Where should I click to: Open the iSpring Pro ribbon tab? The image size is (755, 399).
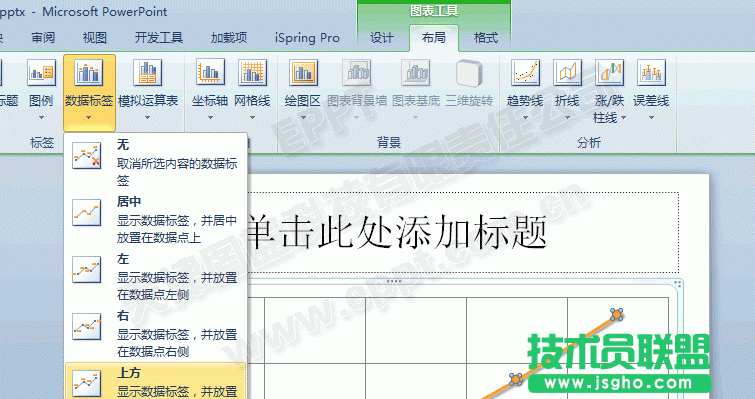click(307, 38)
